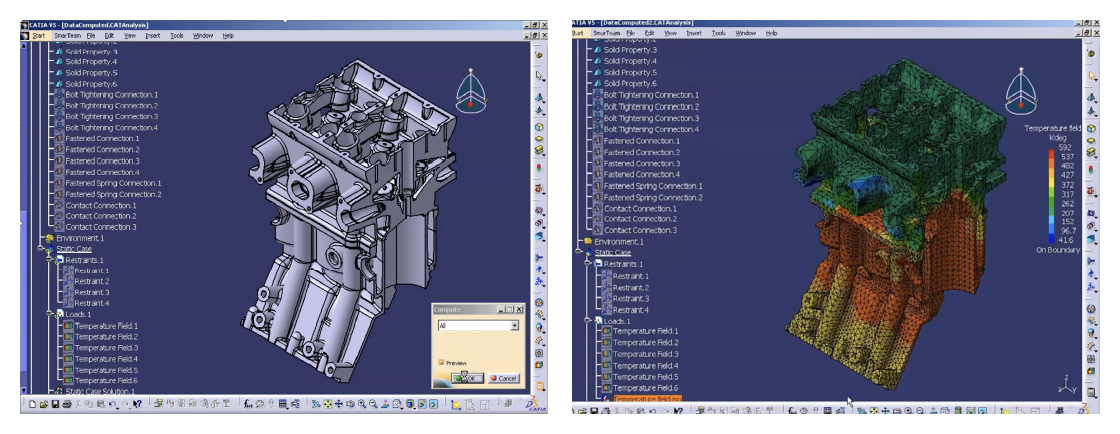Select Temperature Field.6 in left window tree
The image size is (1120, 434).
pyautogui.click(x=106, y=381)
